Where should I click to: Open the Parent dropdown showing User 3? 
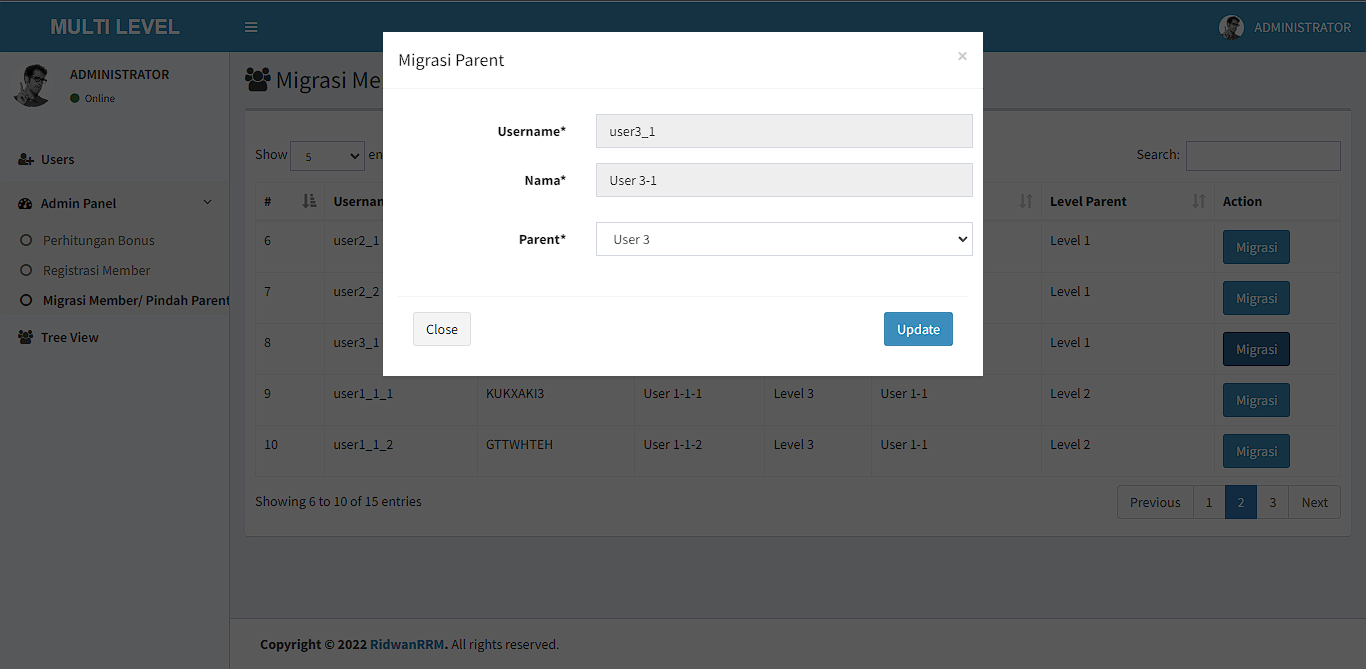[x=784, y=239]
